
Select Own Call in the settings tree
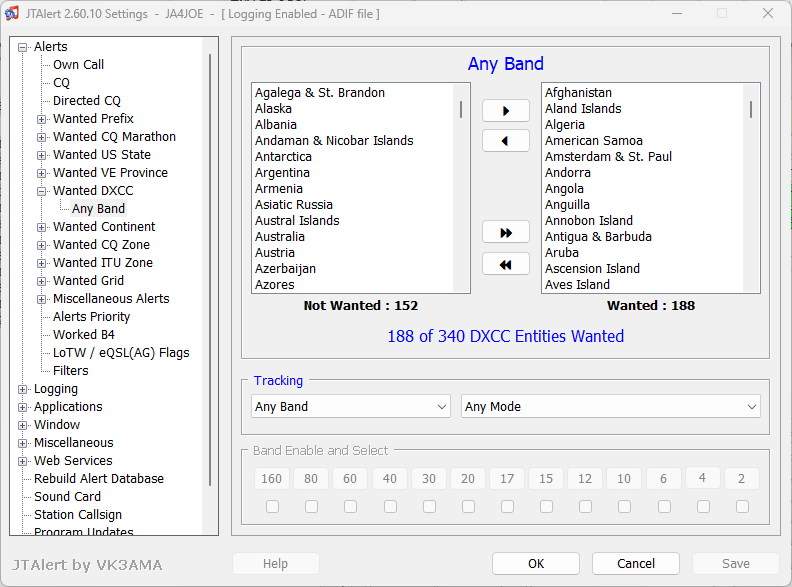(78, 65)
